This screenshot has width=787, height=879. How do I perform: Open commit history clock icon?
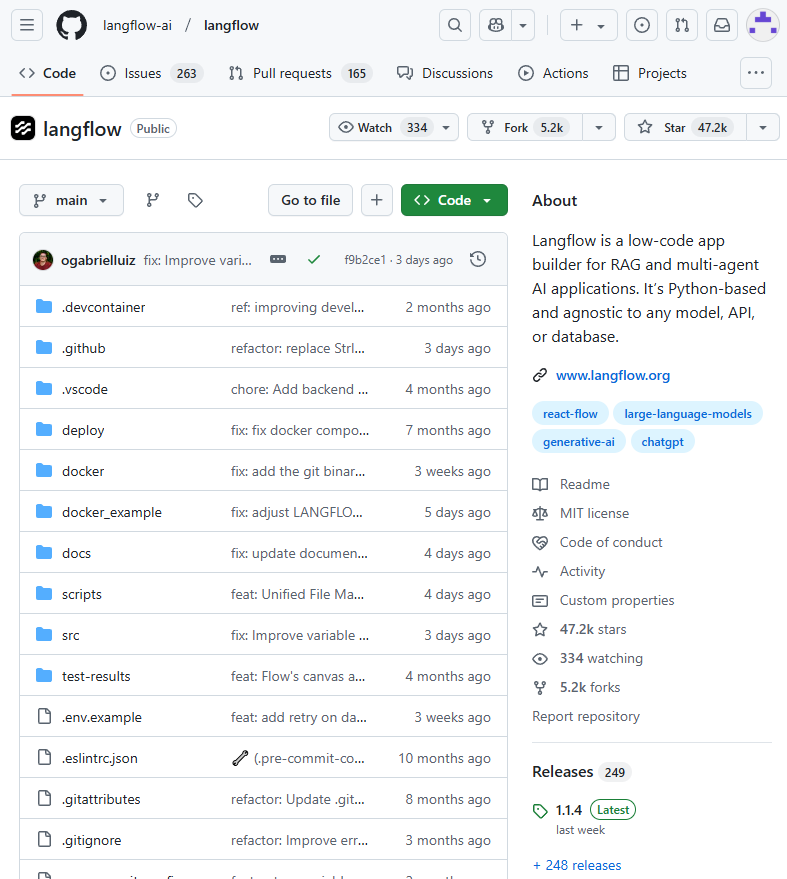(x=478, y=260)
